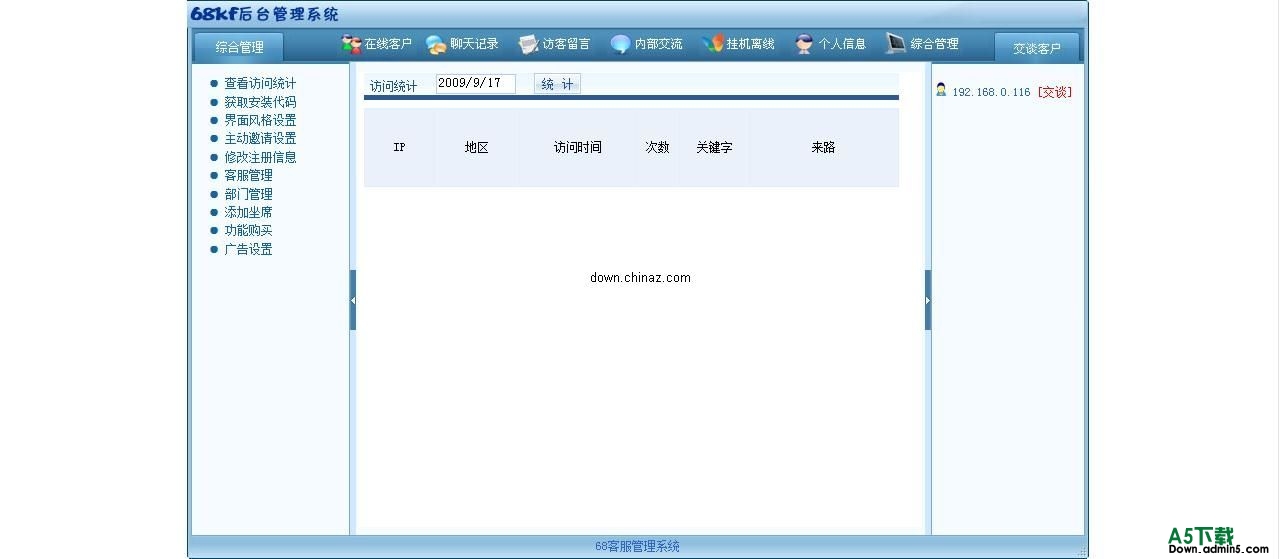Open 添加坐席 in sidebar

pos(248,212)
